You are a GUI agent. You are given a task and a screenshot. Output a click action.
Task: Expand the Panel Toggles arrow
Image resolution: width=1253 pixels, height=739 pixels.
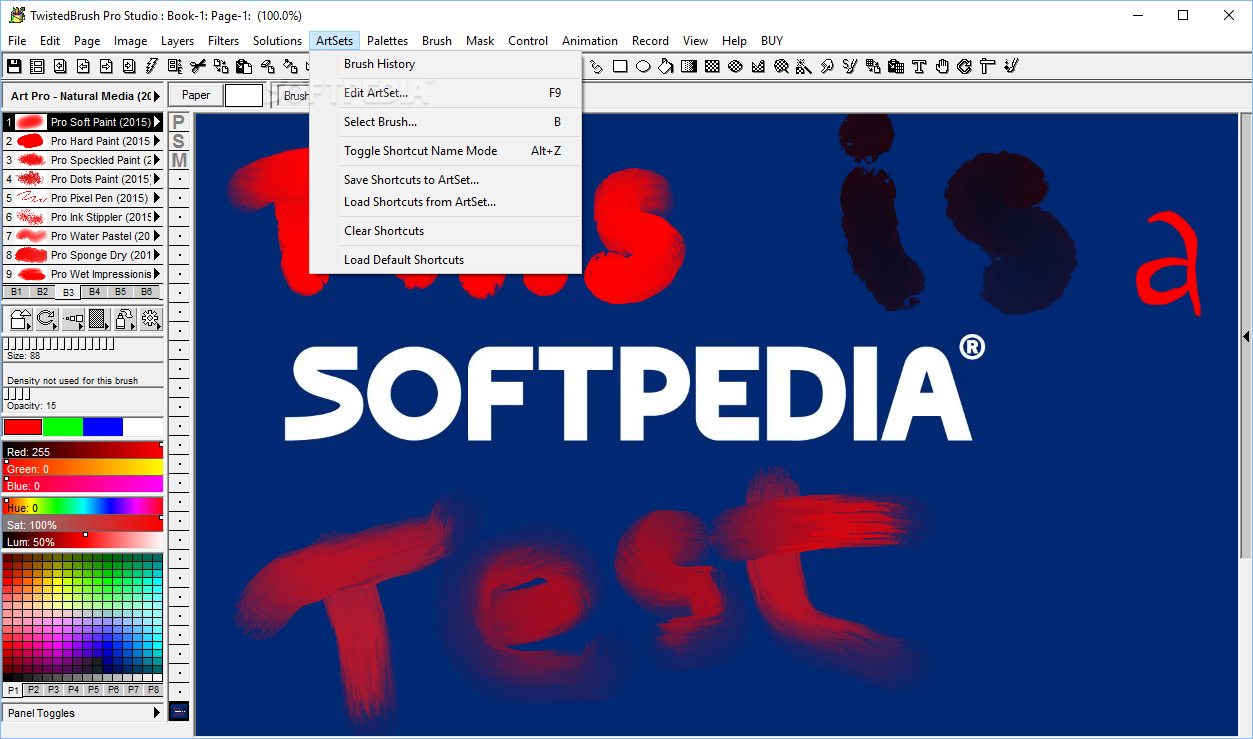click(x=157, y=713)
